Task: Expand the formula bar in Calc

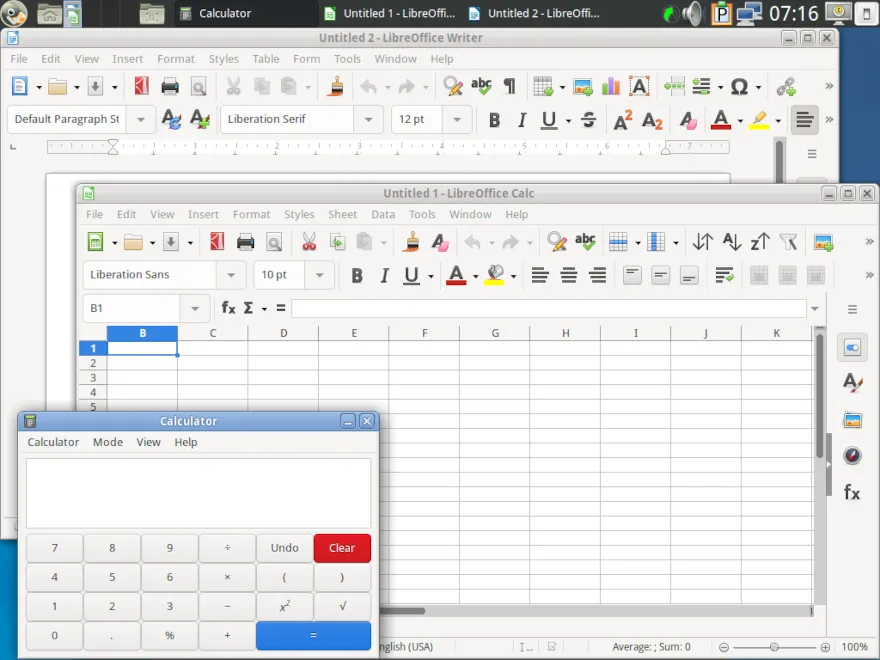Action: tap(814, 308)
